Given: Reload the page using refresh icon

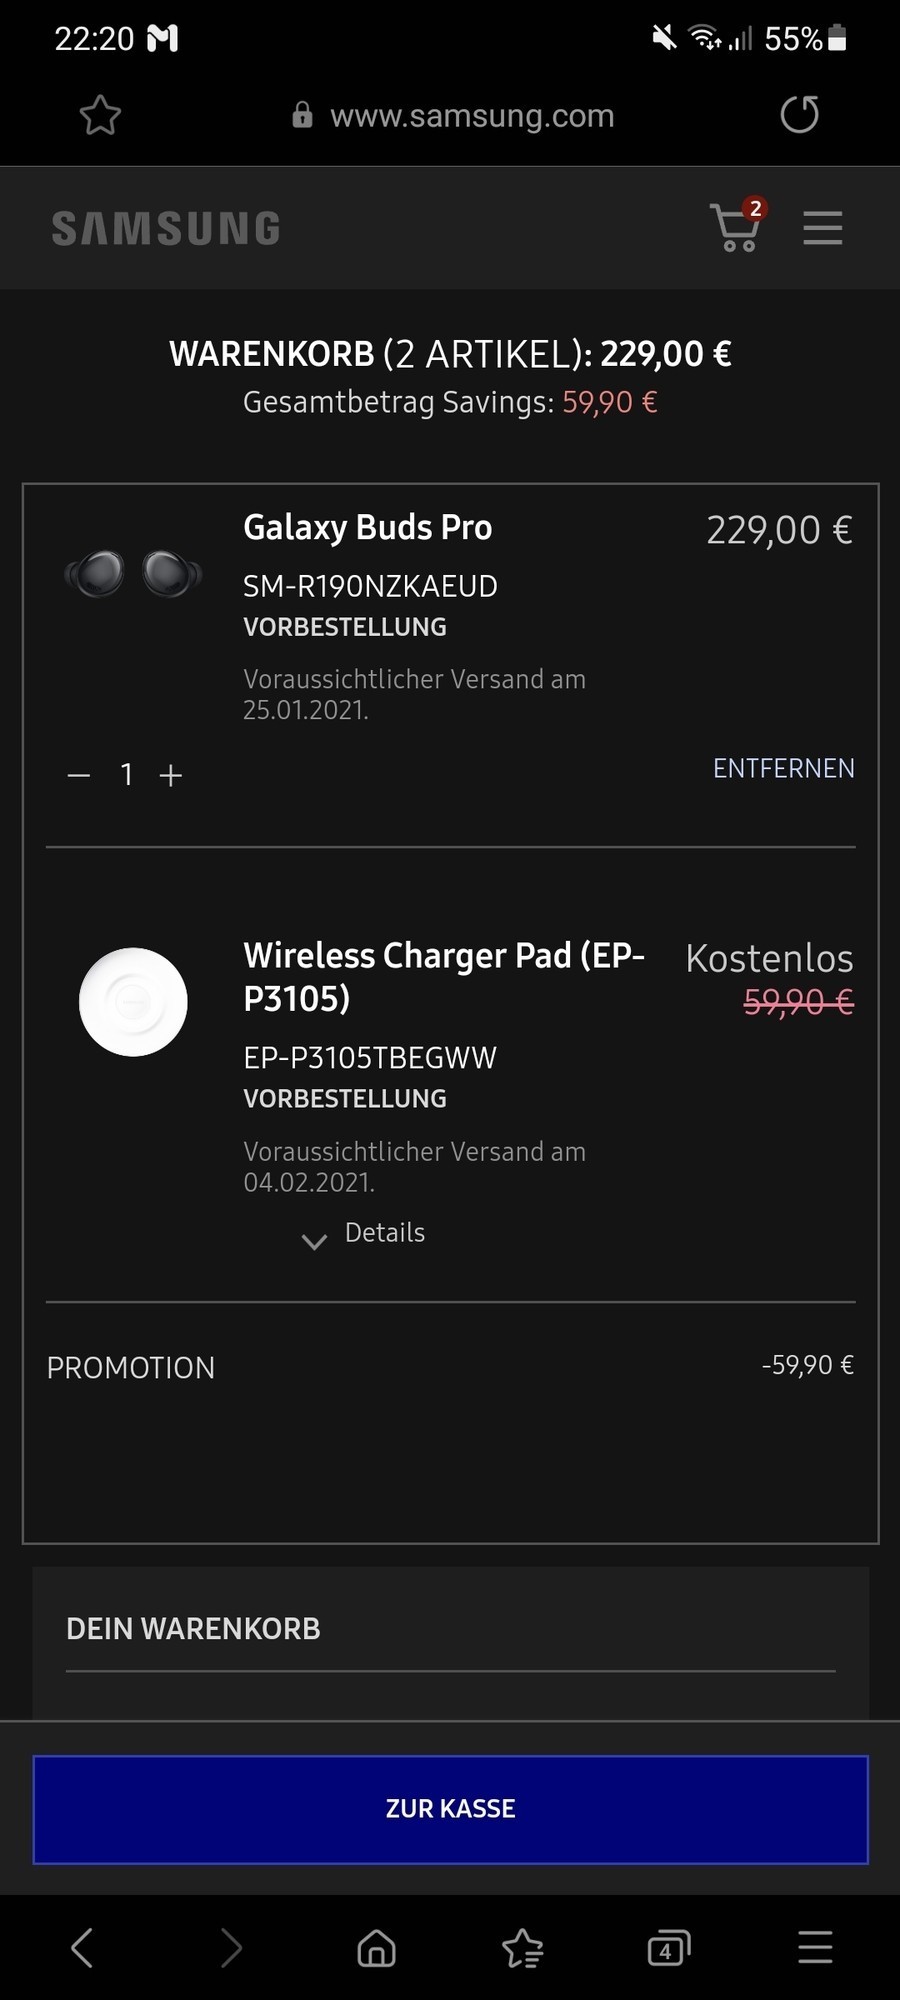Looking at the screenshot, I should pyautogui.click(x=799, y=114).
